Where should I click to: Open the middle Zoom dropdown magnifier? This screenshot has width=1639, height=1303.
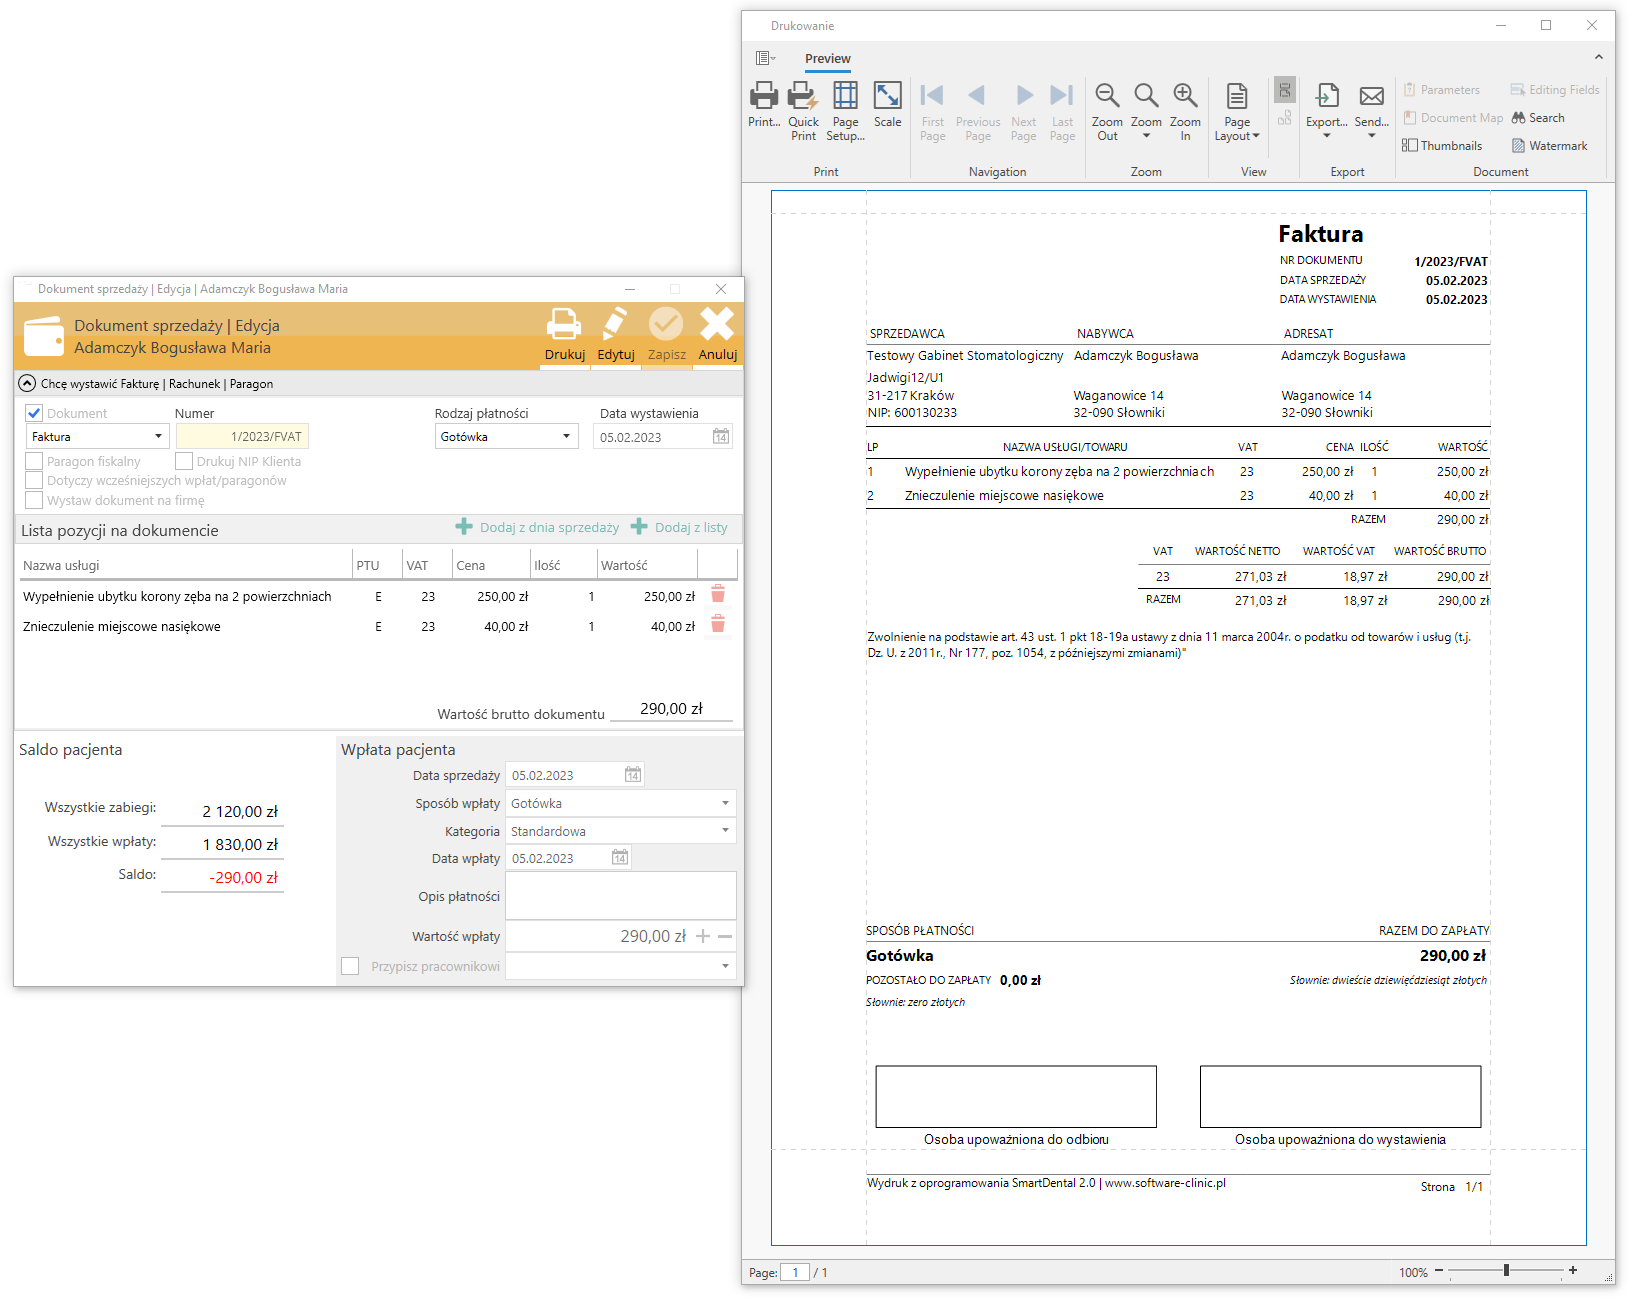tap(1146, 110)
